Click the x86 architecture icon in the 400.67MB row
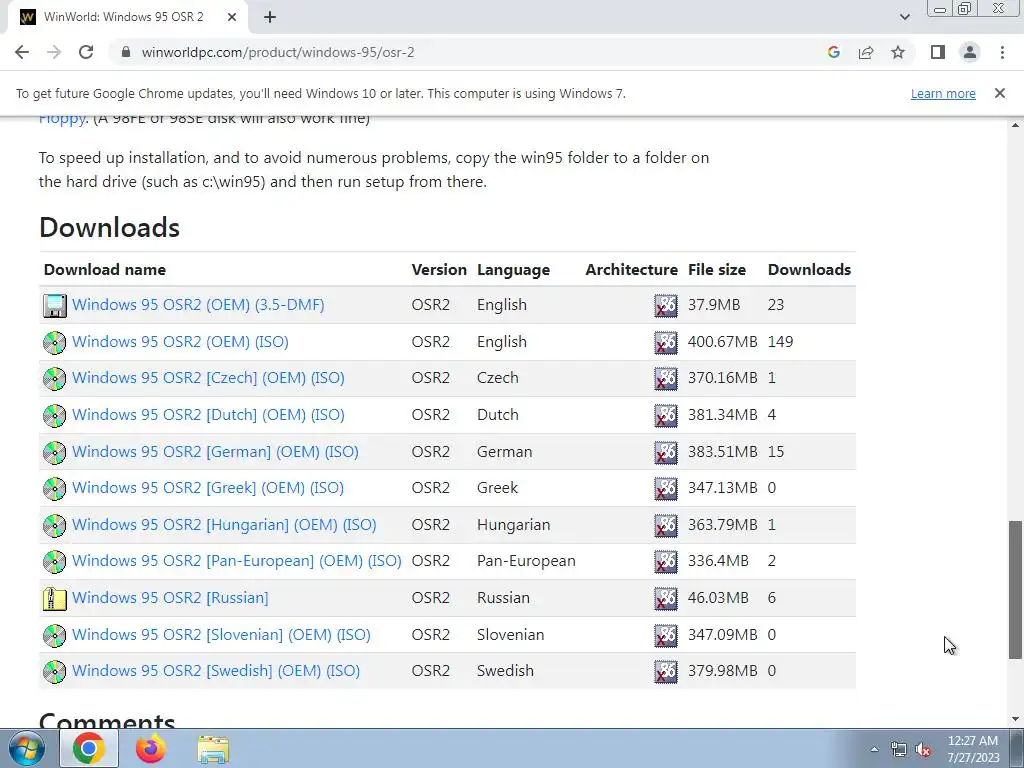The width and height of the screenshot is (1024, 768). [x=665, y=342]
